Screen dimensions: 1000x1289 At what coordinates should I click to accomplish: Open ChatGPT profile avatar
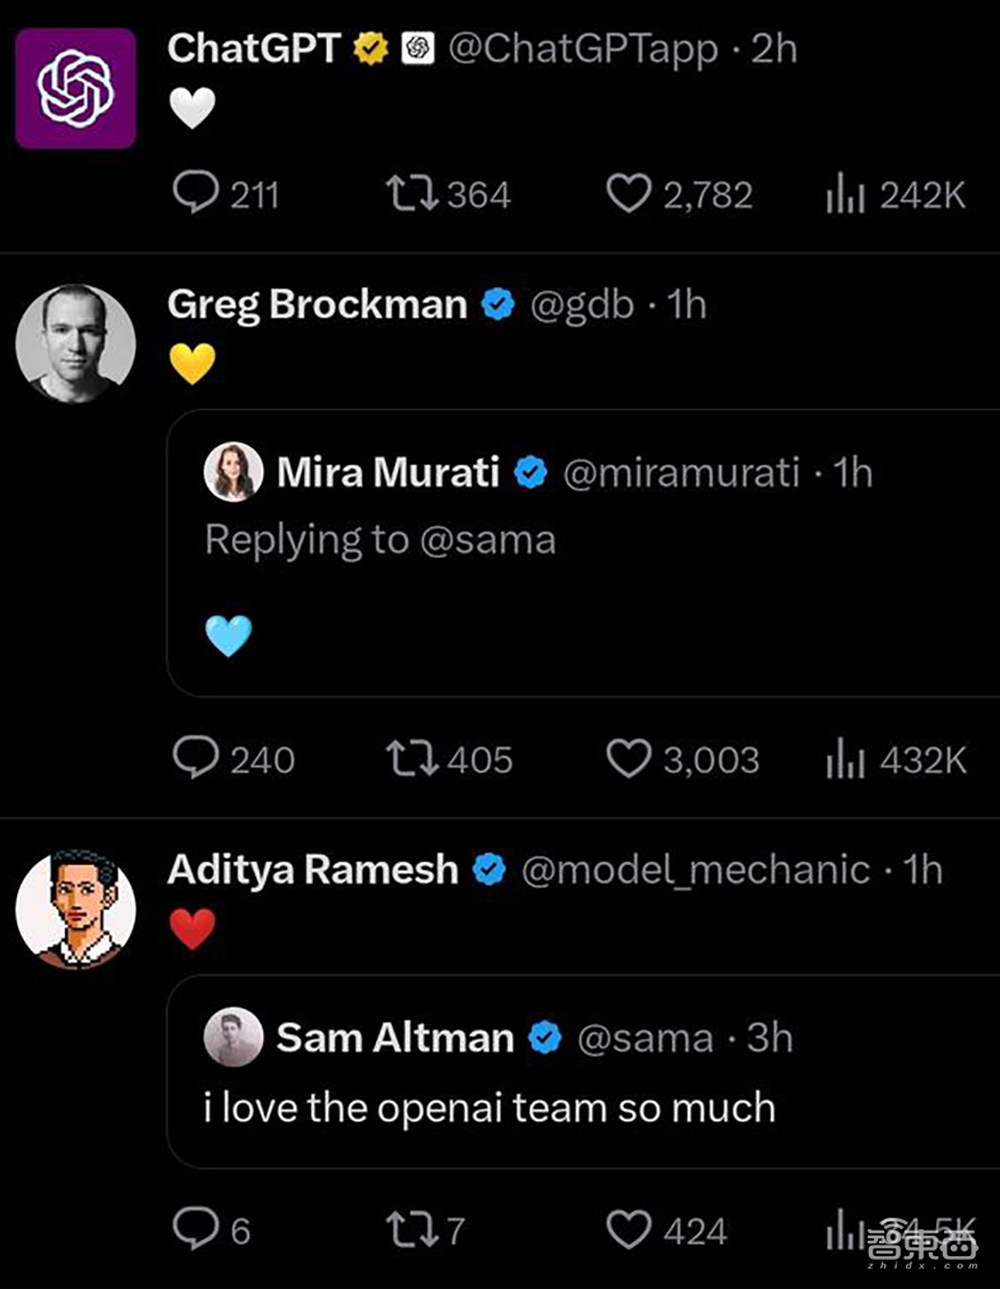point(76,88)
